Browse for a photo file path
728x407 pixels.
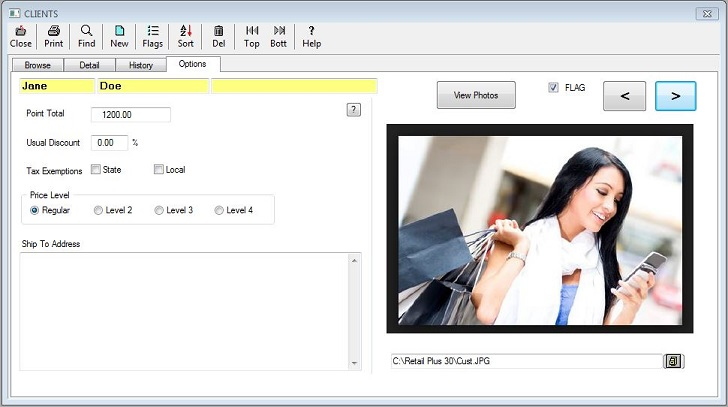[673, 361]
